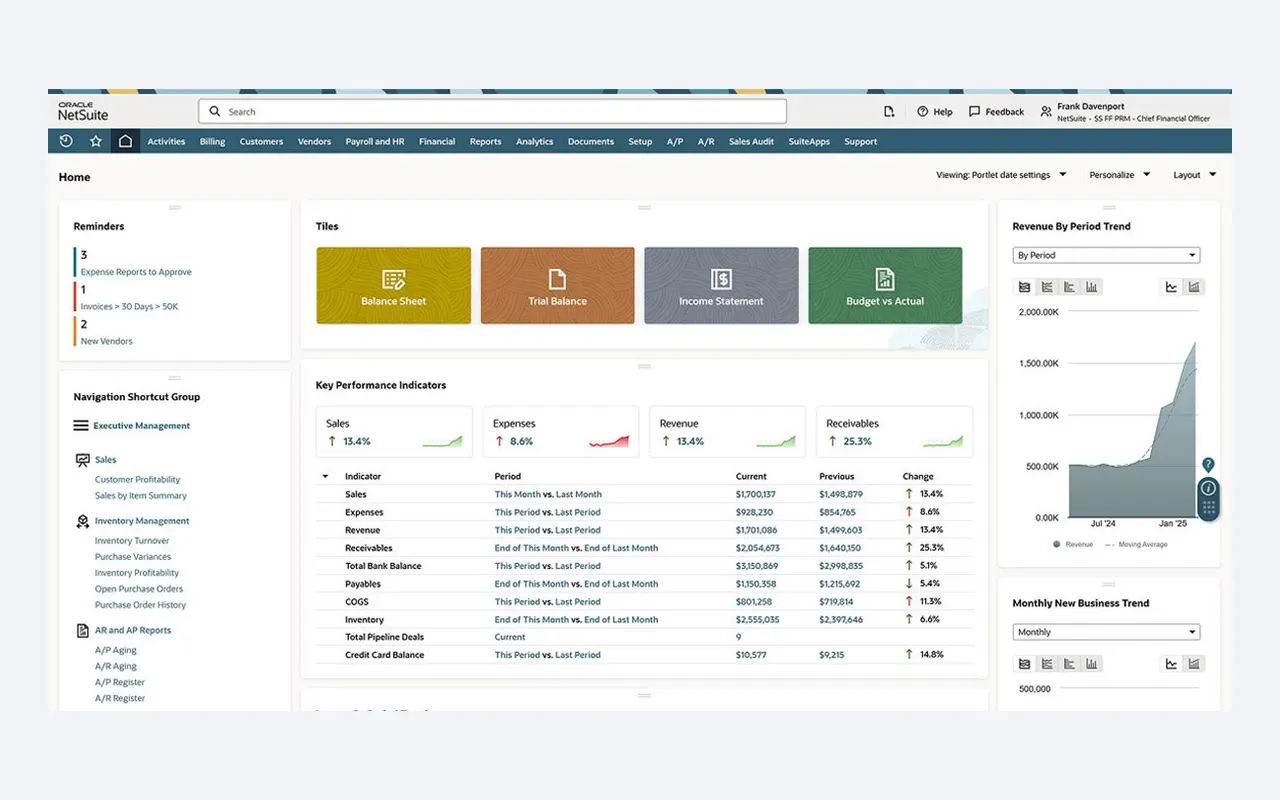Image resolution: width=1280 pixels, height=800 pixels.
Task: Open Help with question mark icon
Action: [935, 112]
